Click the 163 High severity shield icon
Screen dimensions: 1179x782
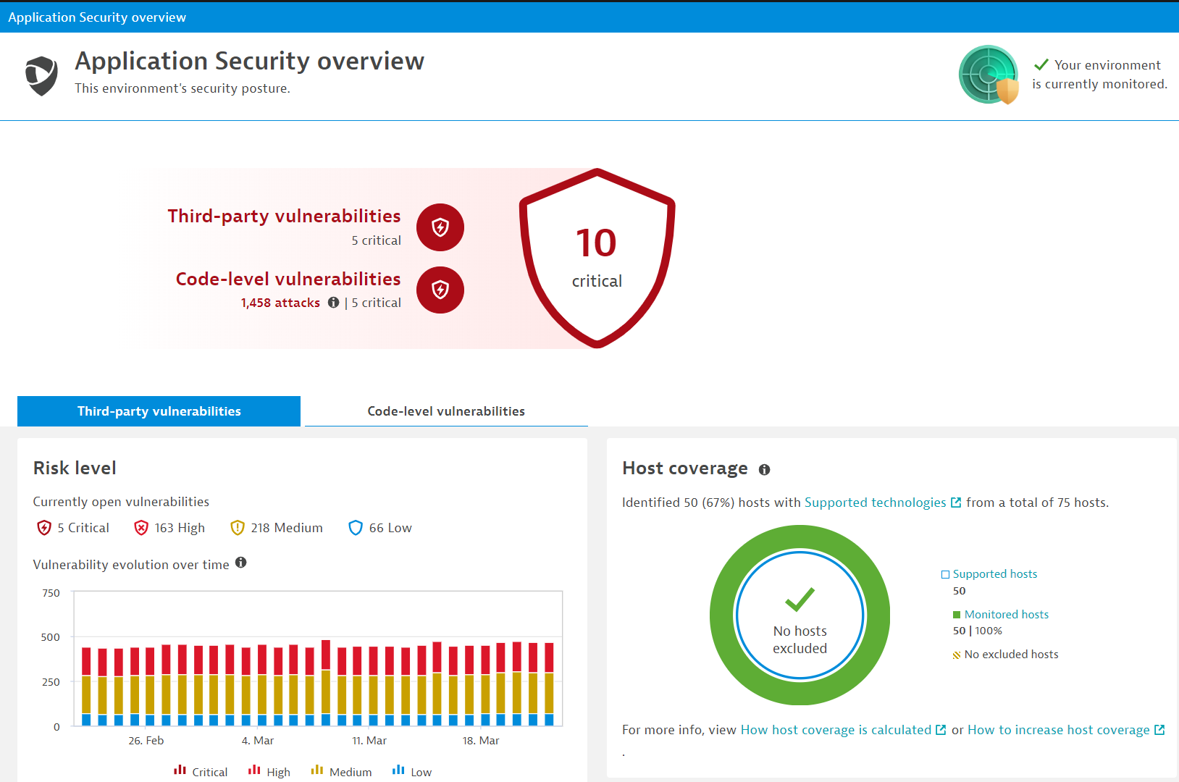pyautogui.click(x=141, y=528)
